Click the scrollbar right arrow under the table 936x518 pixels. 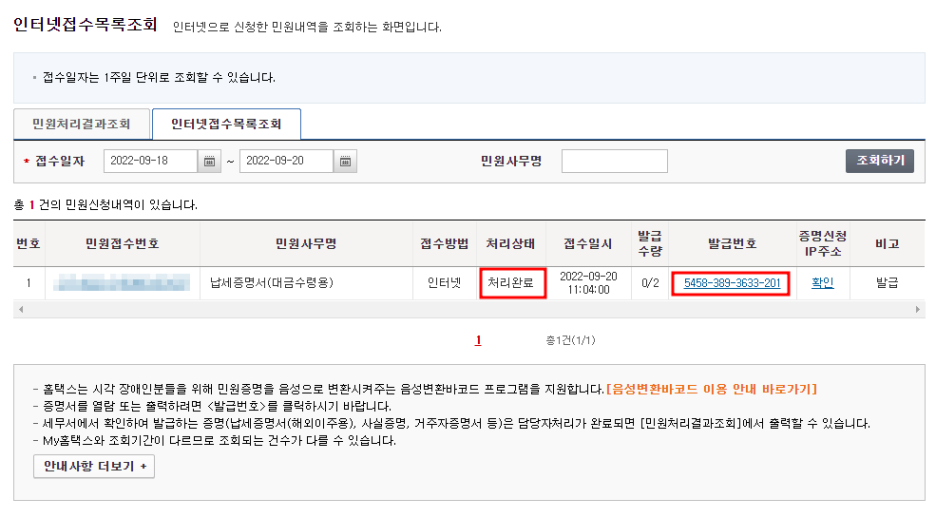[918, 310]
